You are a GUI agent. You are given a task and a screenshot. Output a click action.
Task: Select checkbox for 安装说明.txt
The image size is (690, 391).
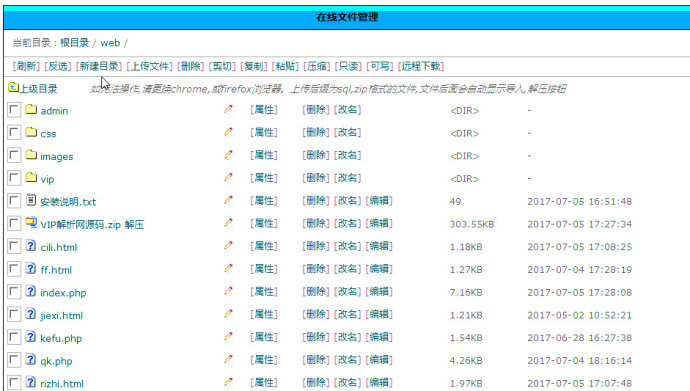pyautogui.click(x=14, y=201)
